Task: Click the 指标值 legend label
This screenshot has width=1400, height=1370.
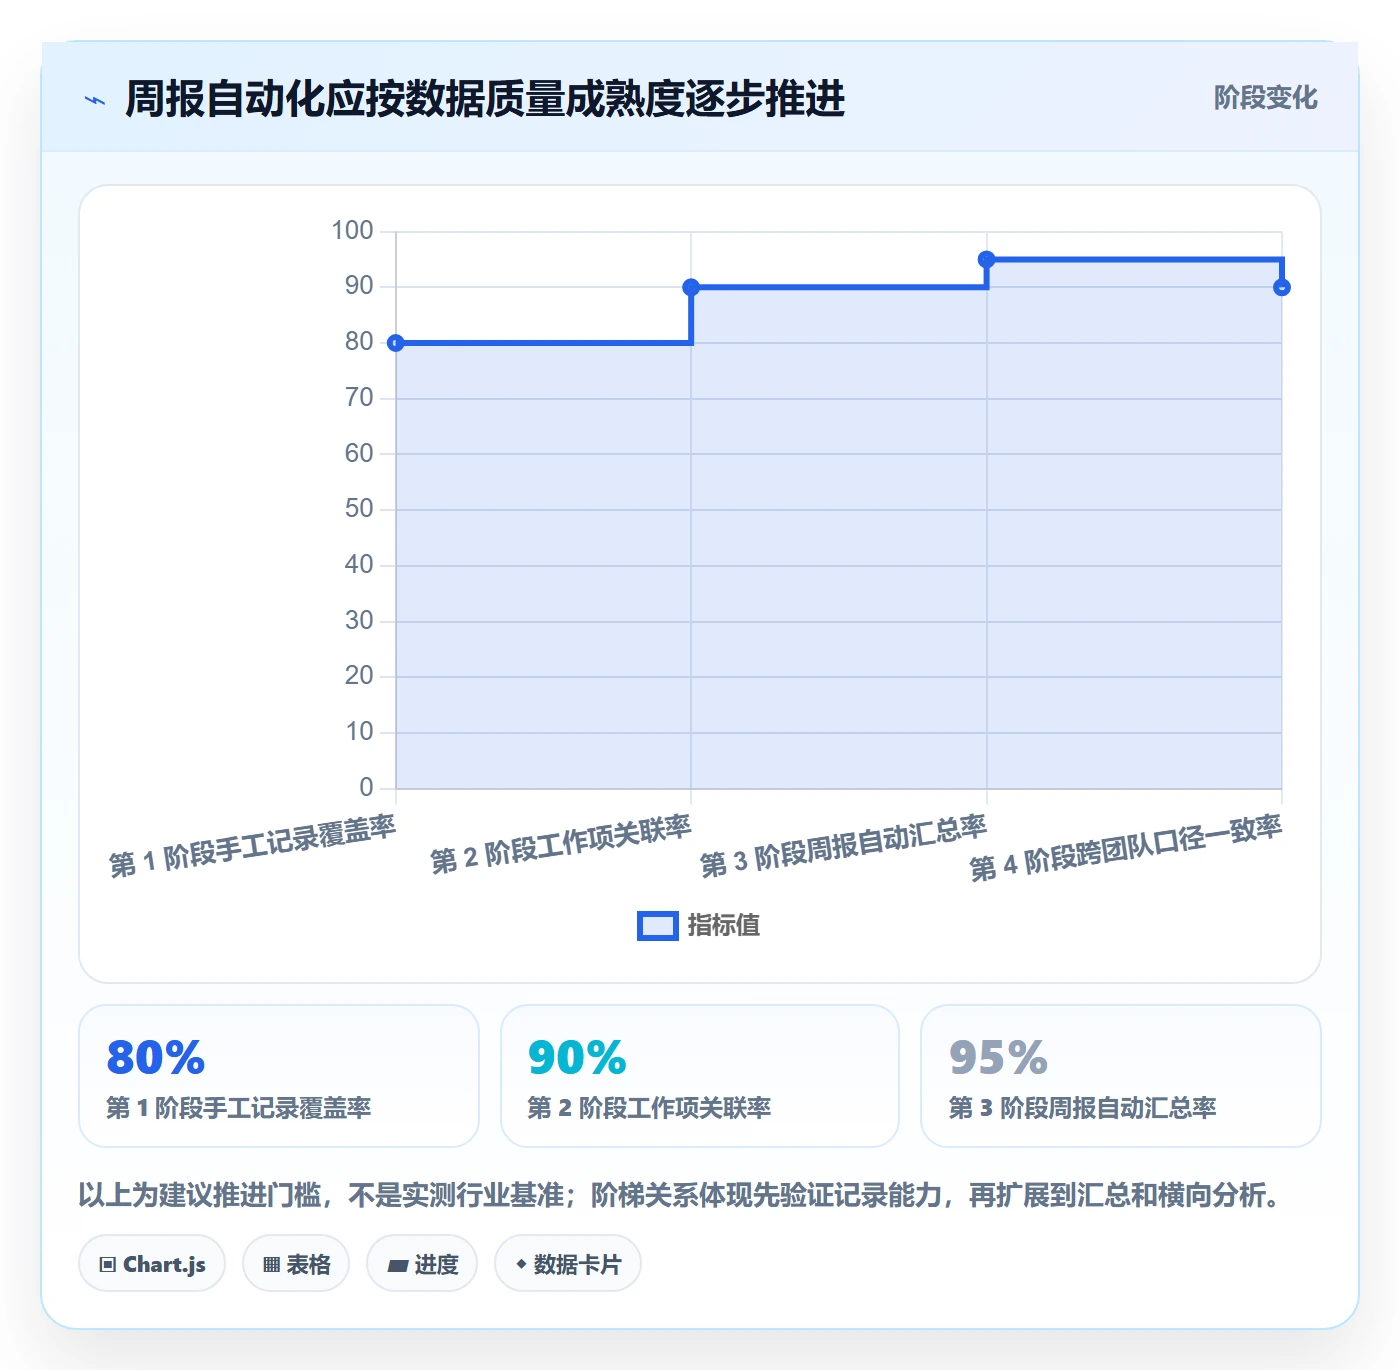Action: 724,926
